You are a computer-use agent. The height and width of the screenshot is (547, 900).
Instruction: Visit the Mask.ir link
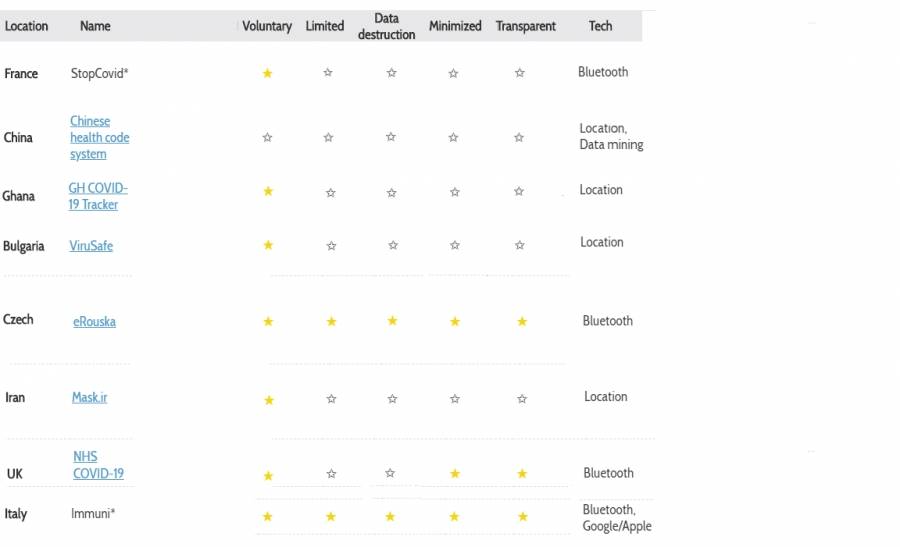tap(89, 397)
